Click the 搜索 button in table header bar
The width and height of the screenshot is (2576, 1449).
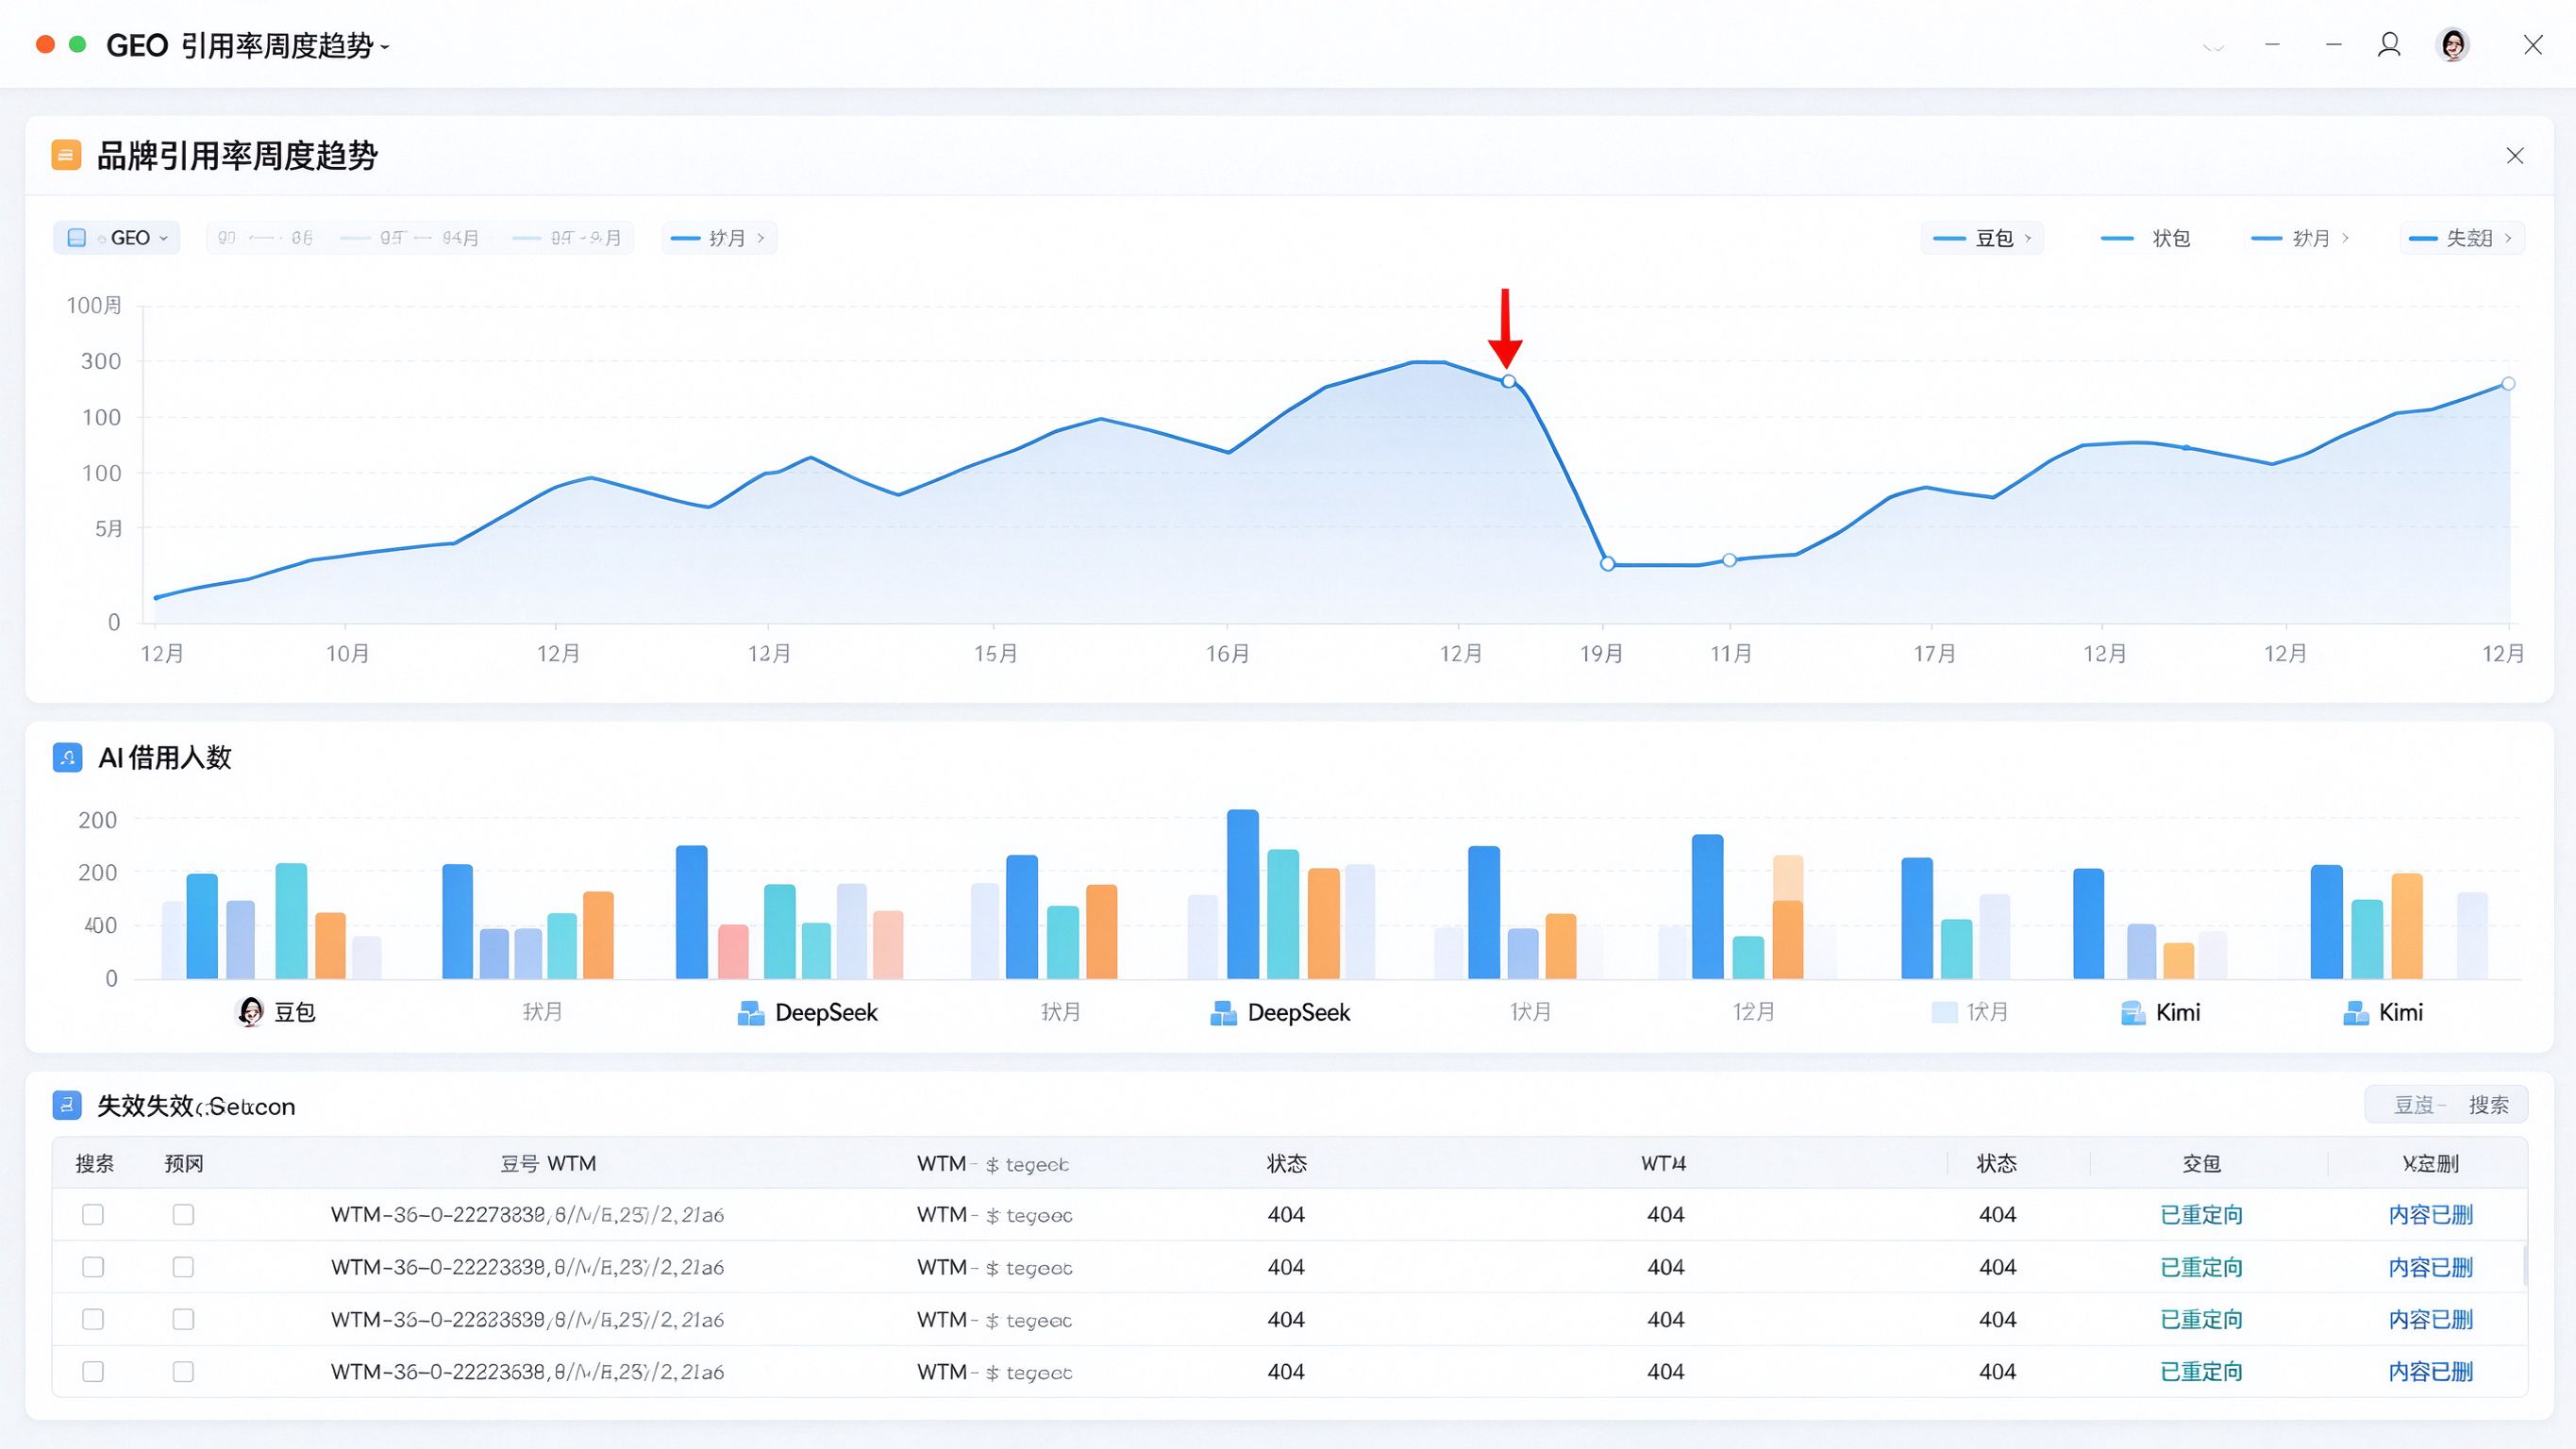coord(2488,1105)
